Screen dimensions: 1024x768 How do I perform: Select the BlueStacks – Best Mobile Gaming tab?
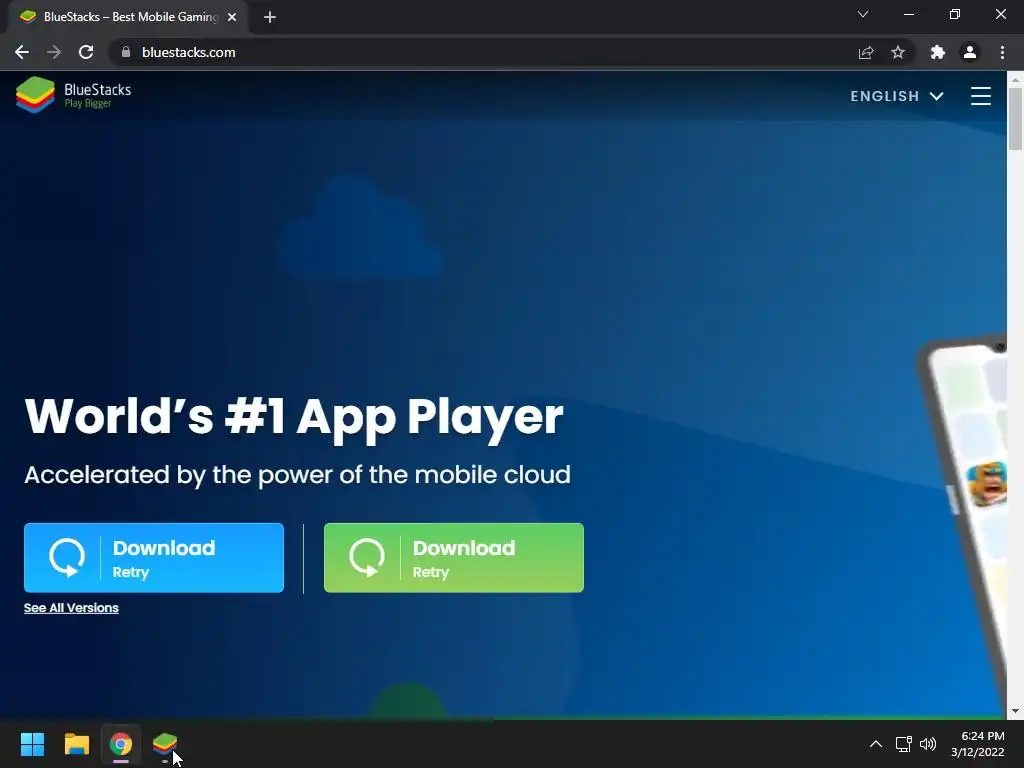128,17
